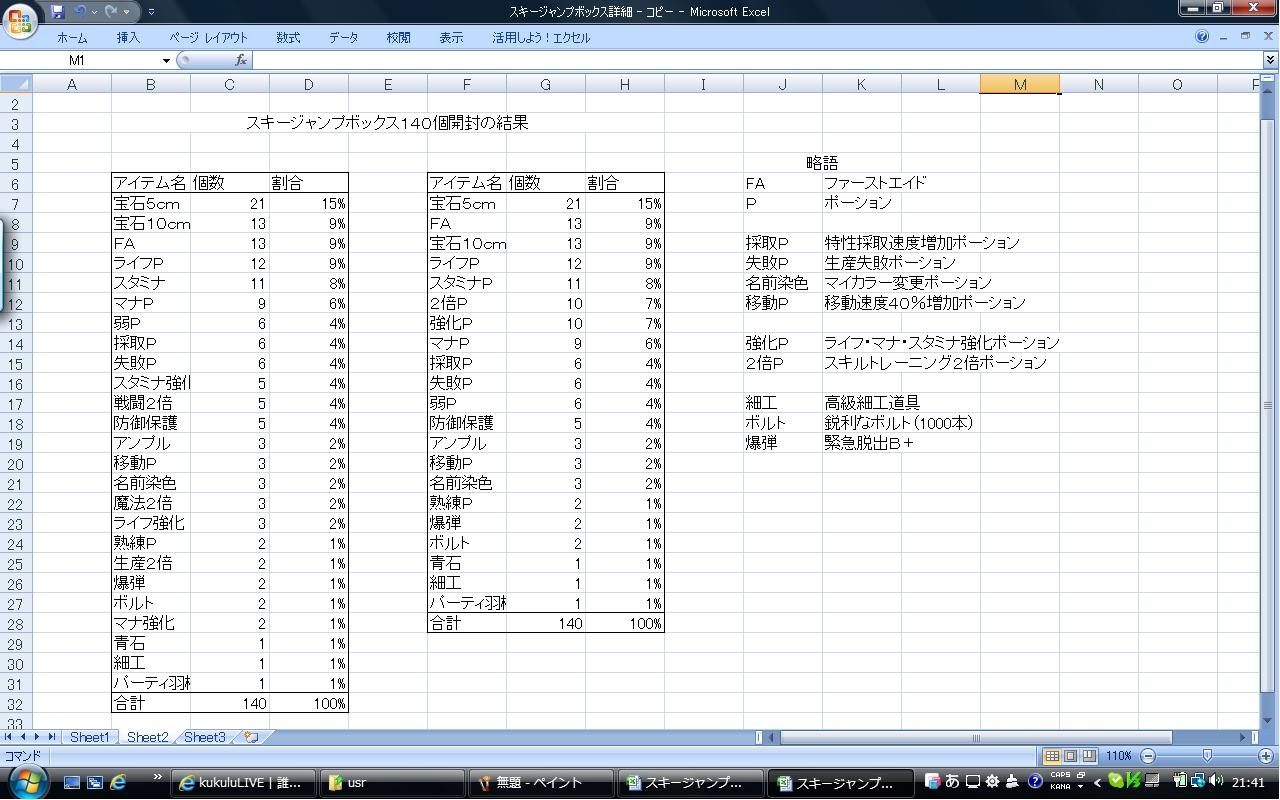Open Customize Quick Access Toolbar dropdown
The height and width of the screenshot is (800, 1280).
point(151,12)
